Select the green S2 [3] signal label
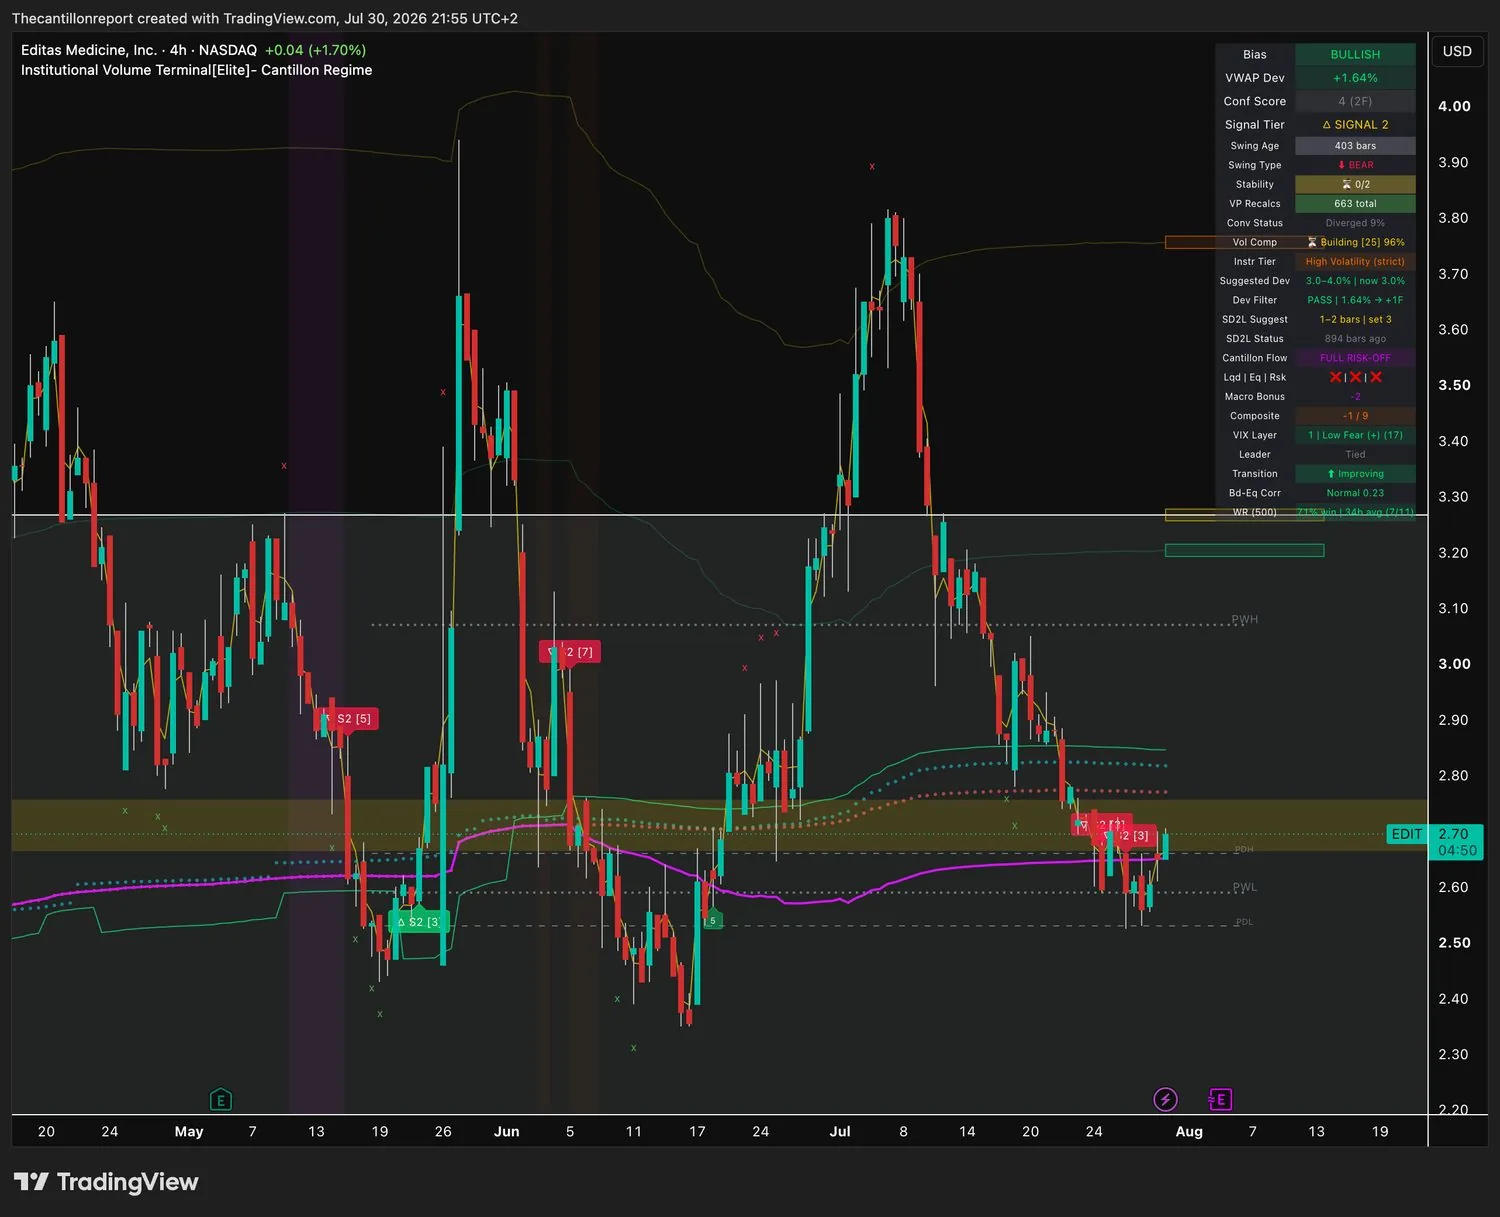Viewport: 1500px width, 1217px height. tap(418, 922)
